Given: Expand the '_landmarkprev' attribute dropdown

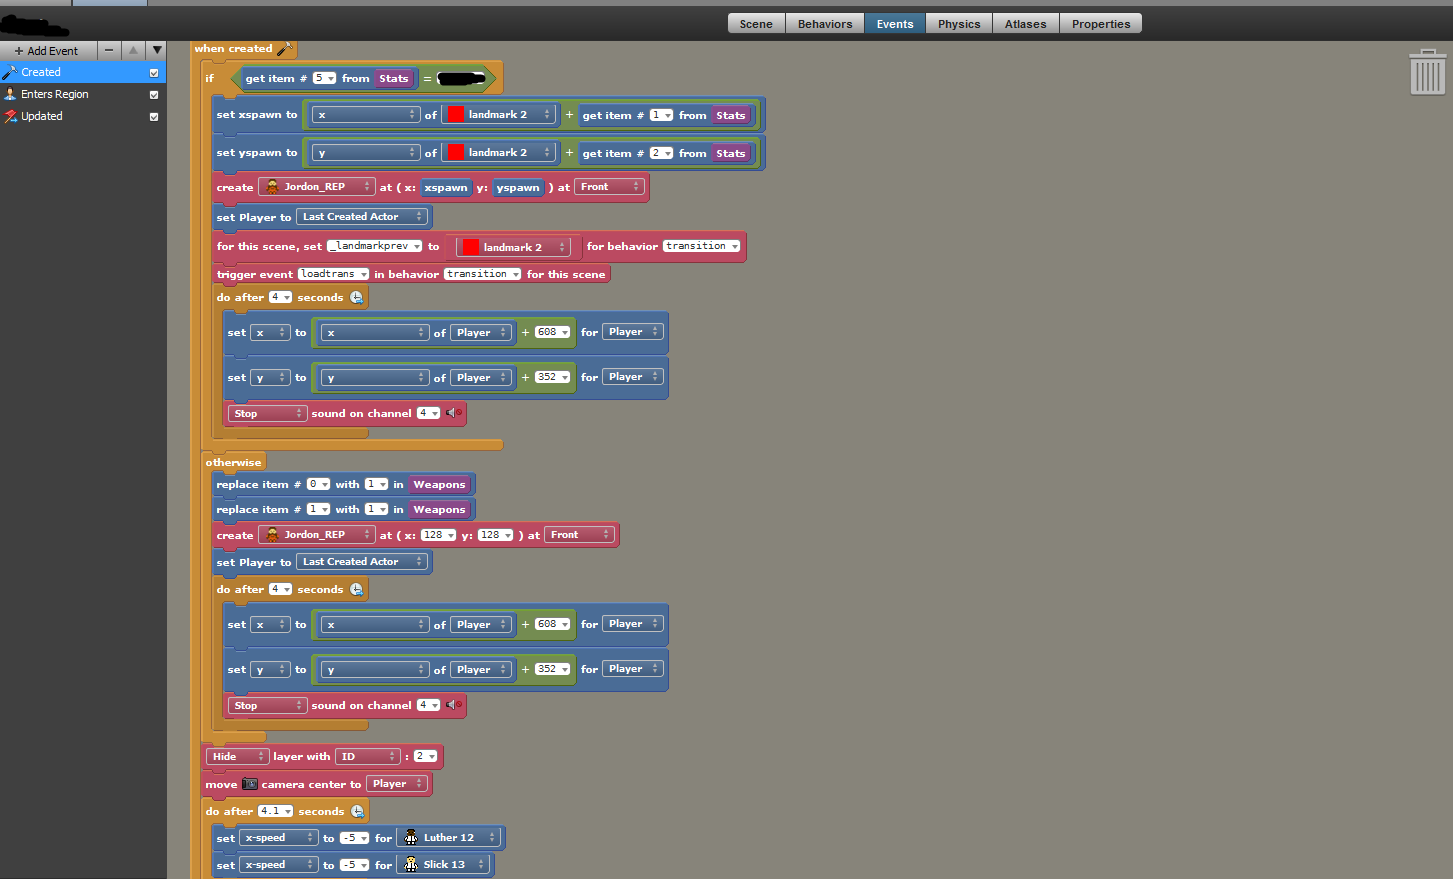Looking at the screenshot, I should [374, 246].
